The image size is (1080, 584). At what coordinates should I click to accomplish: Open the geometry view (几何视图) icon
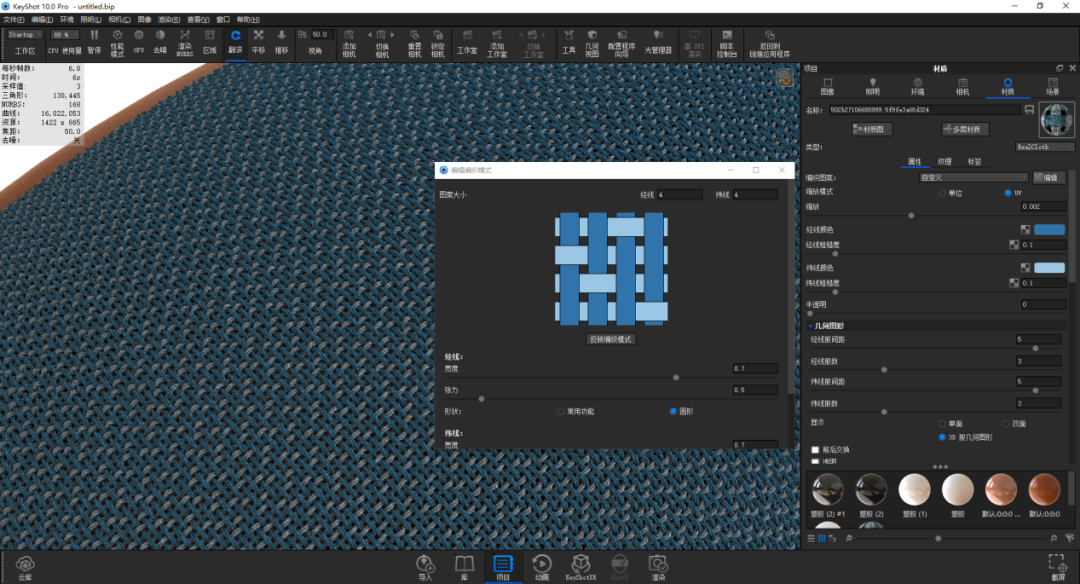coord(592,43)
